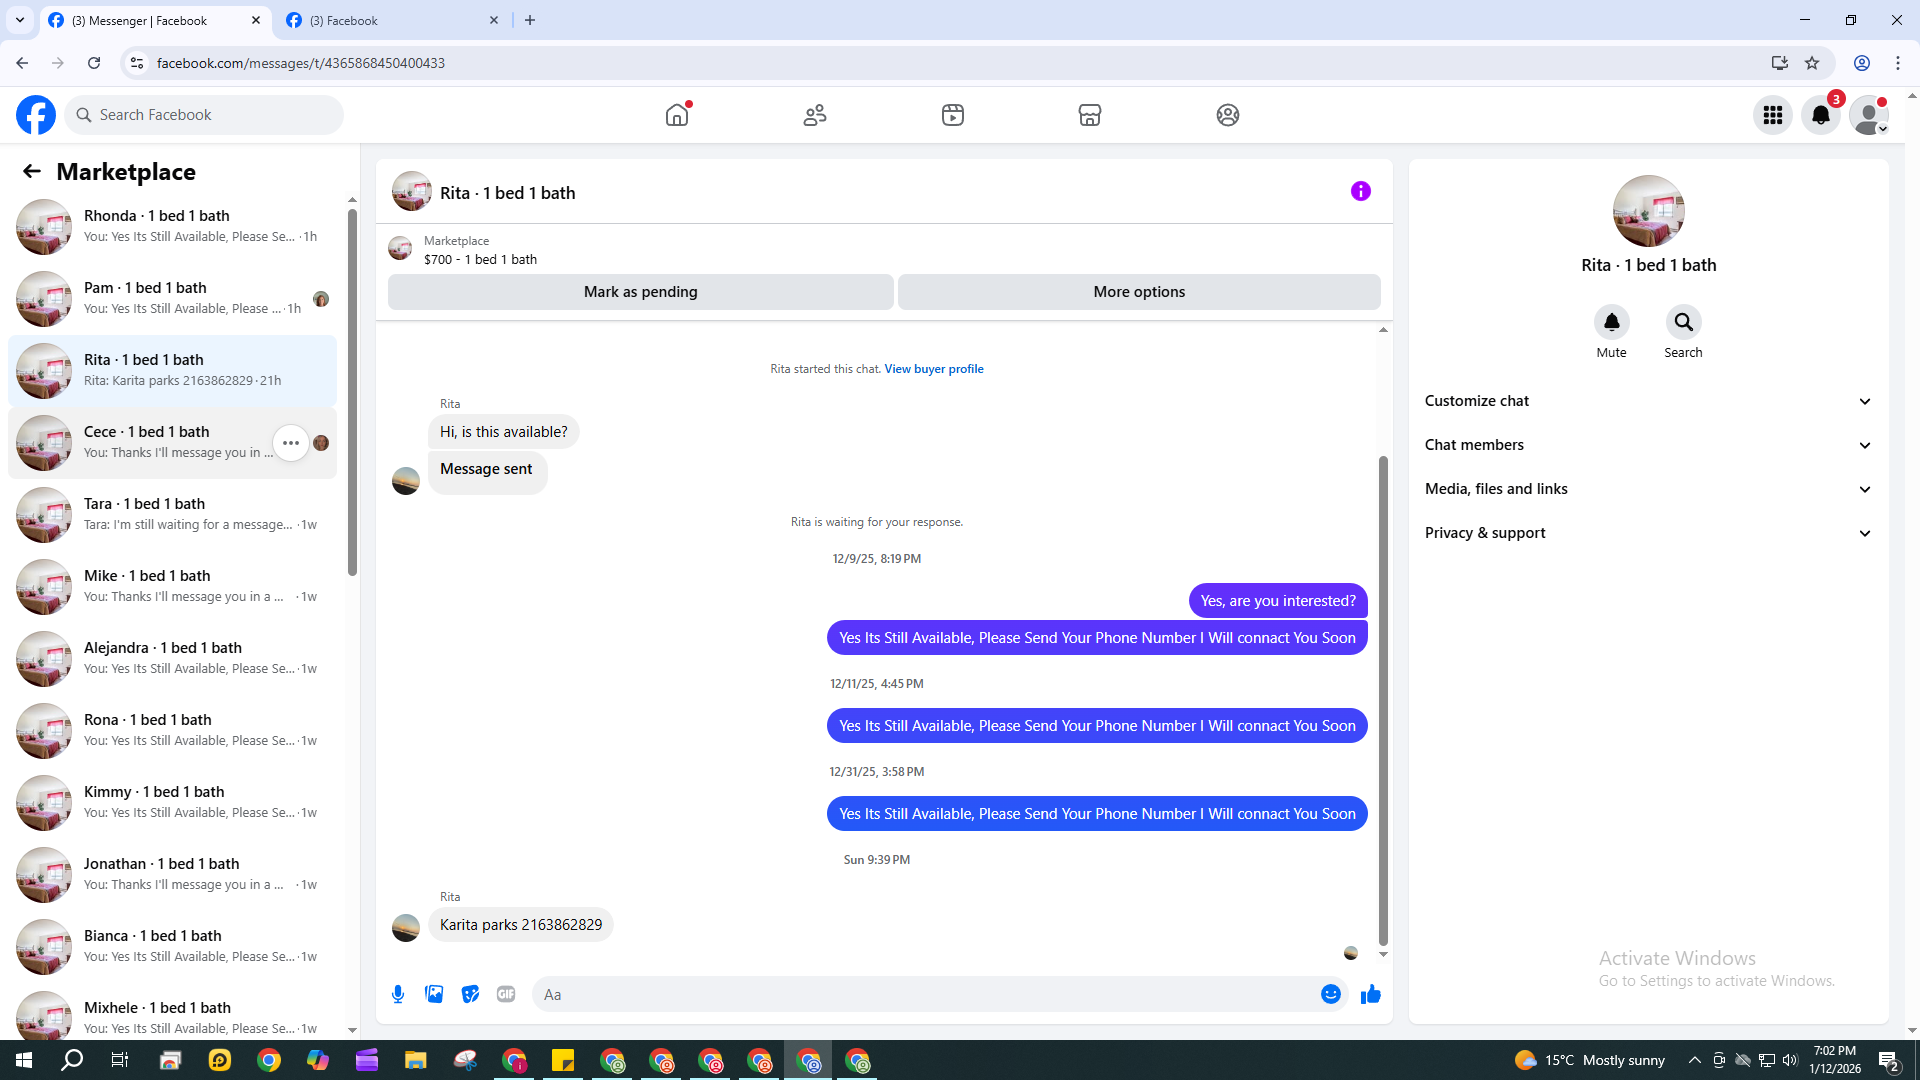Expand Customize chat section
The image size is (1920, 1080).
[x=1647, y=401]
